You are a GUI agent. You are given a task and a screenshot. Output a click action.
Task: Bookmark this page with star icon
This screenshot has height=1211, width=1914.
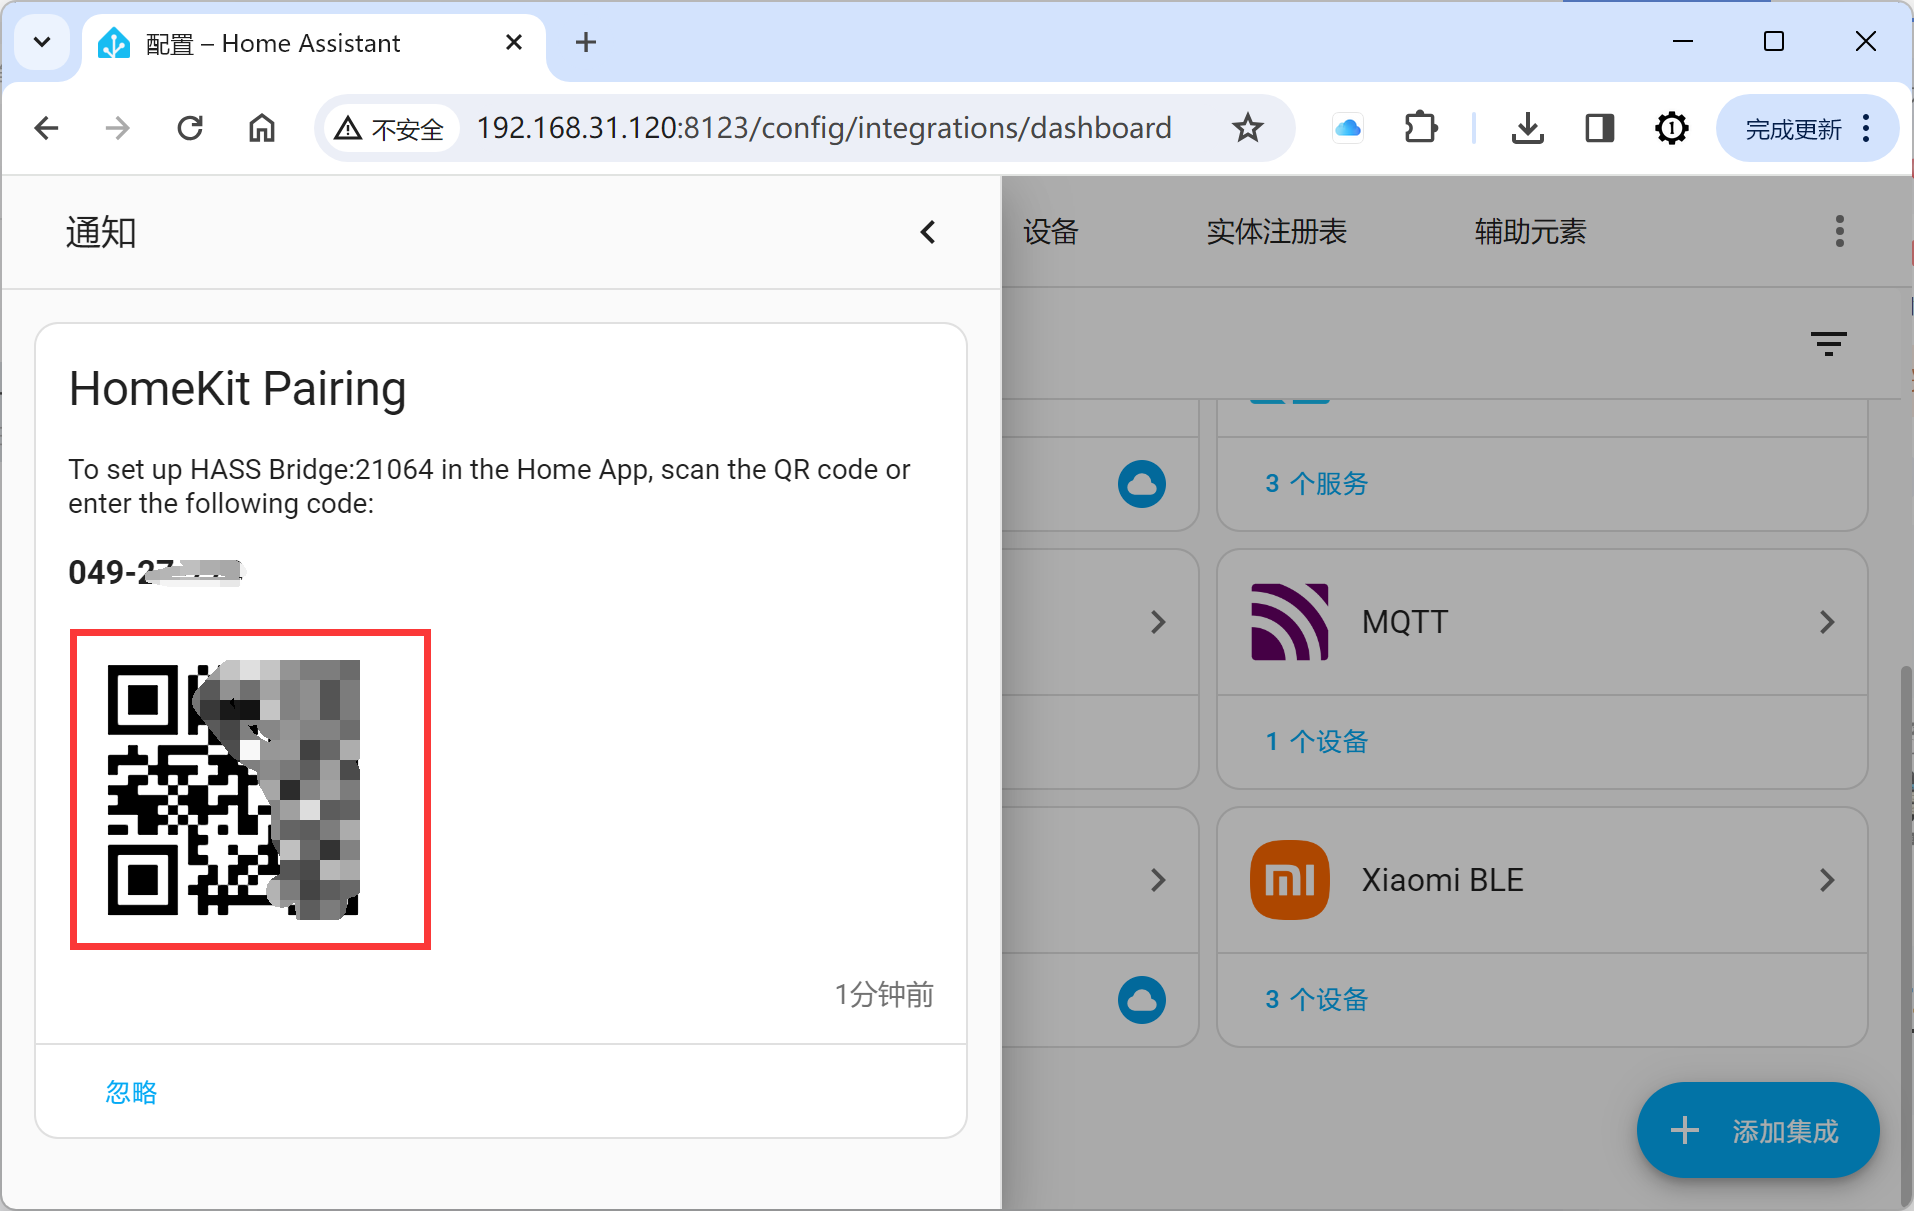click(1247, 128)
